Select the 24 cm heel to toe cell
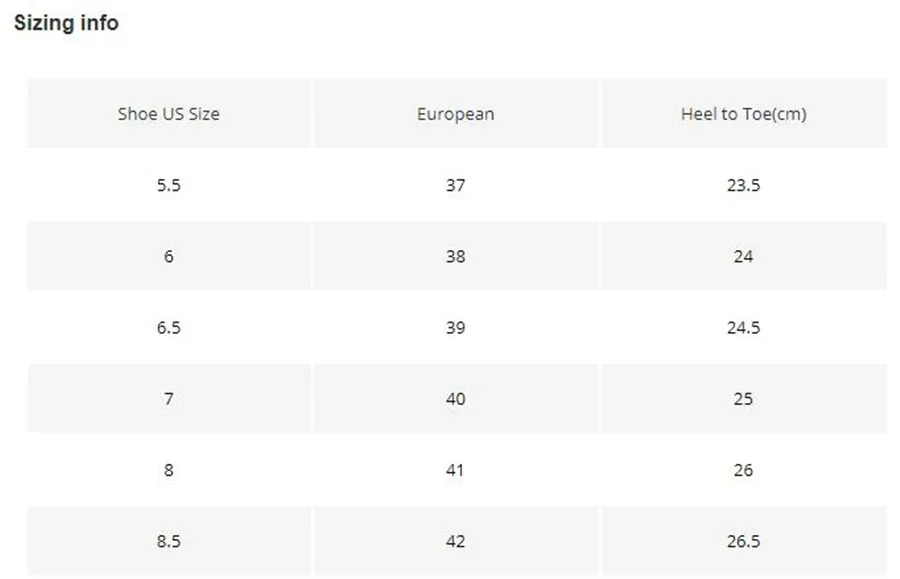This screenshot has width=900, height=579. [x=743, y=256]
